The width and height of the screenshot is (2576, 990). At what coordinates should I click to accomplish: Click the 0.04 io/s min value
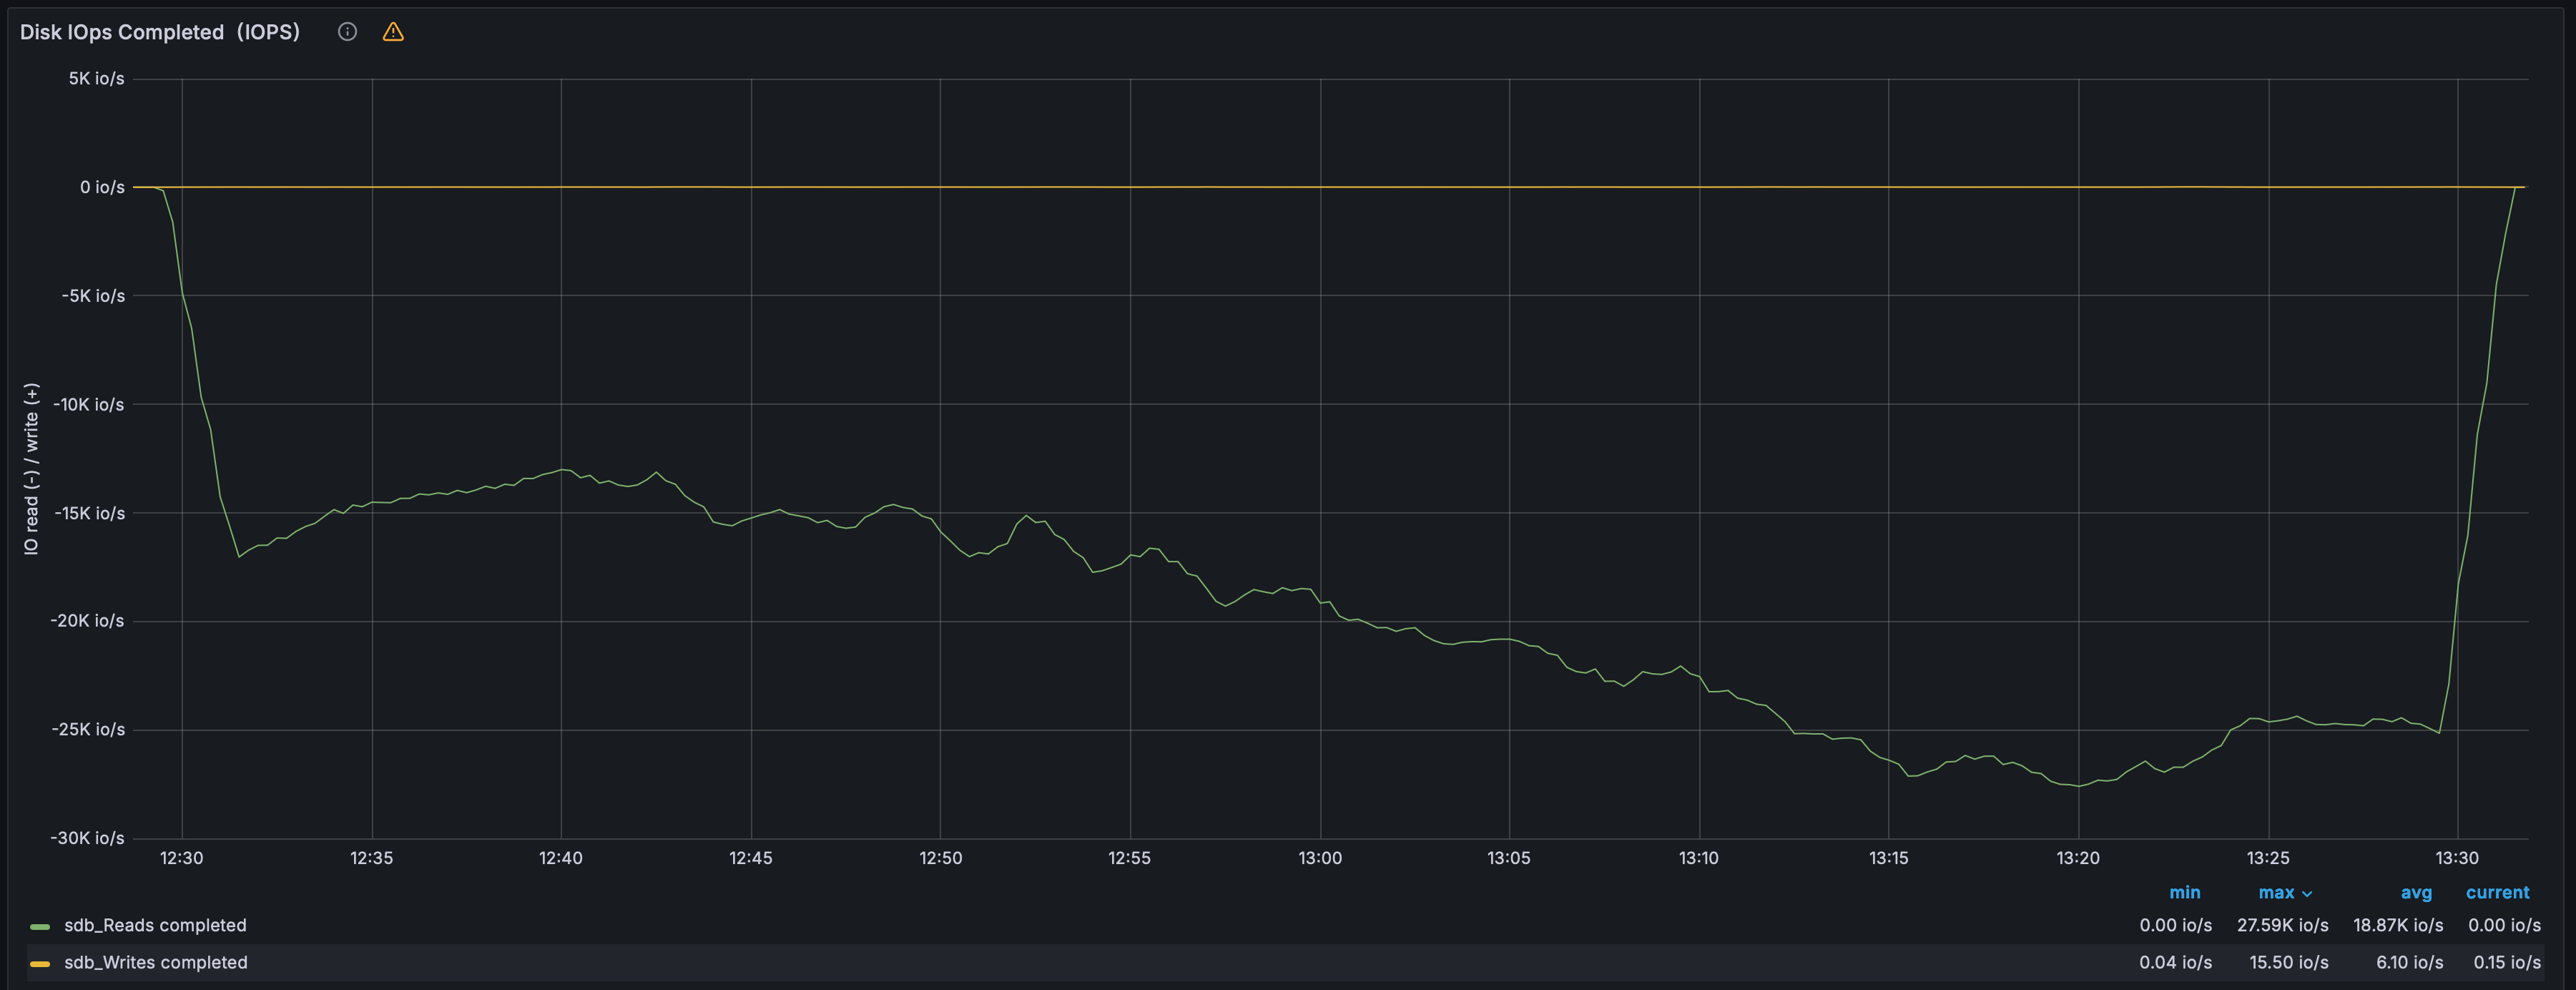[2175, 962]
